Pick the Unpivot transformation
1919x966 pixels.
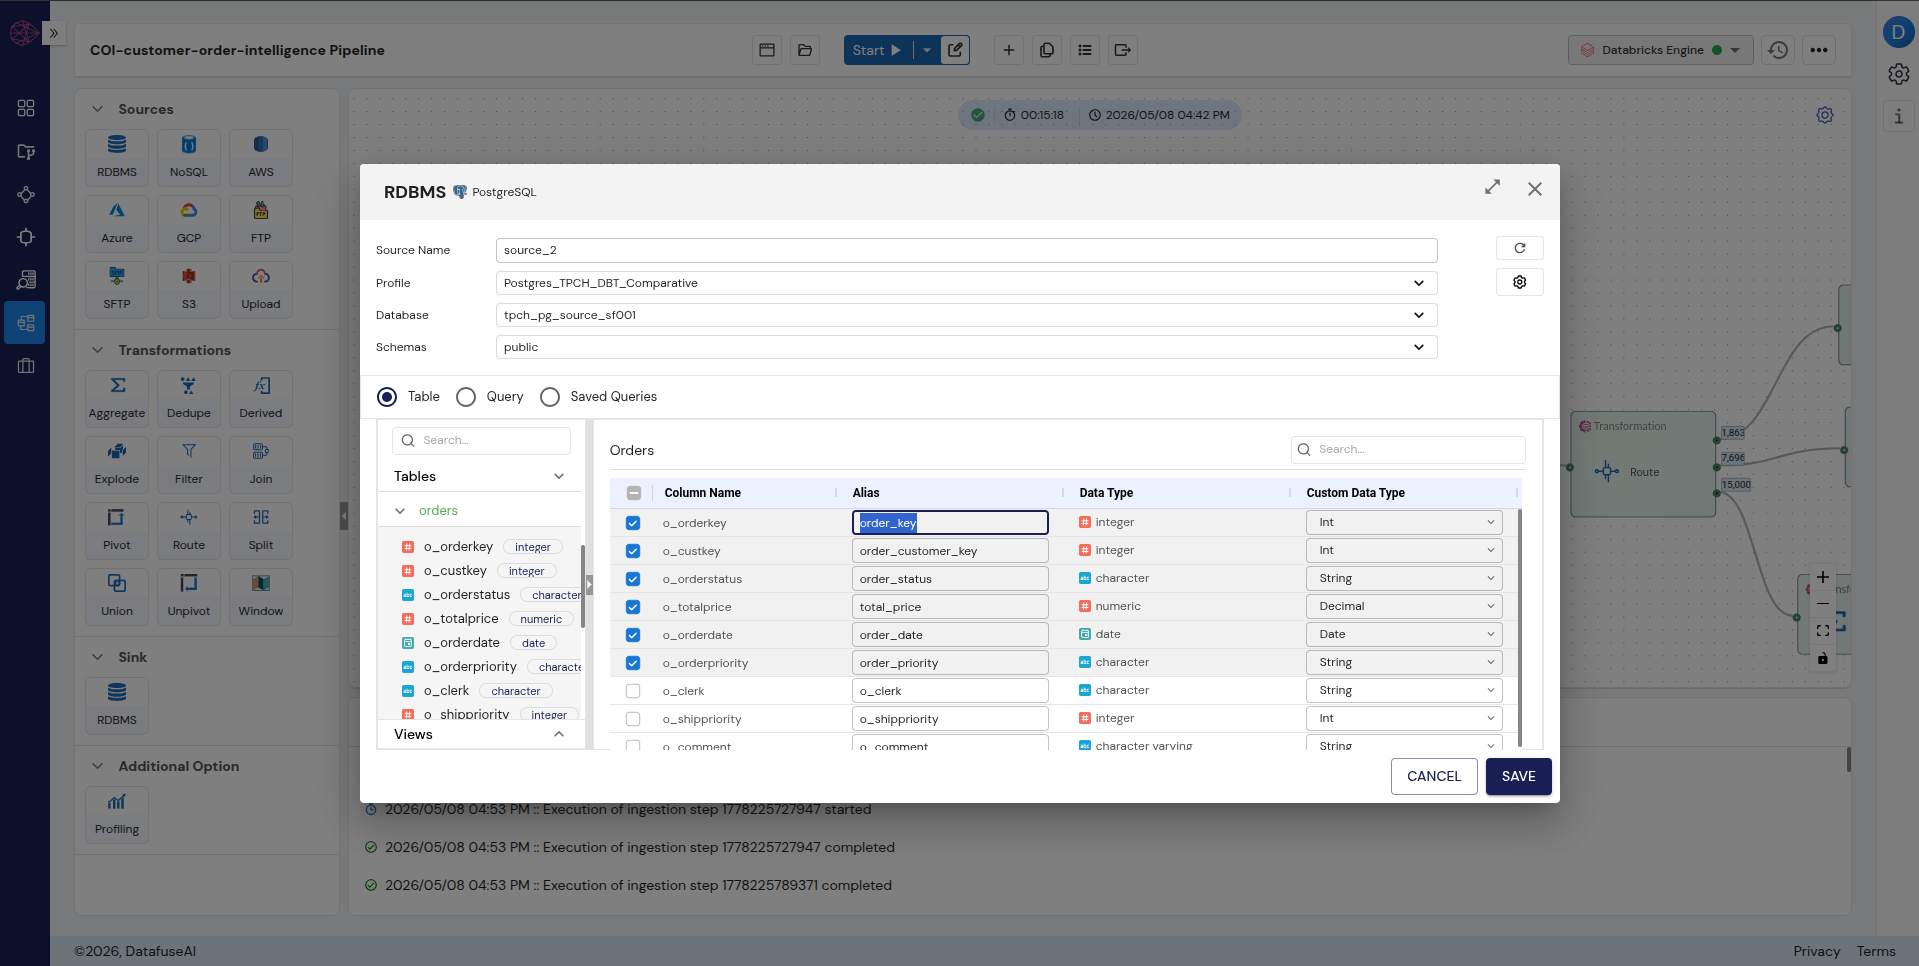(189, 595)
